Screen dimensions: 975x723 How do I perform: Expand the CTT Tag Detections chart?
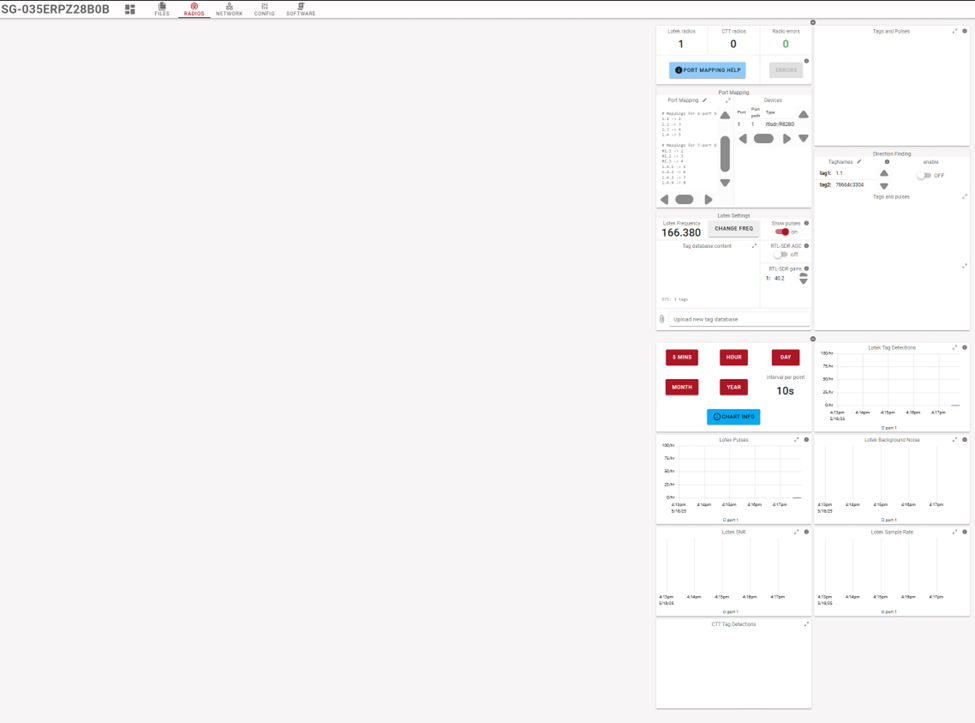click(806, 624)
